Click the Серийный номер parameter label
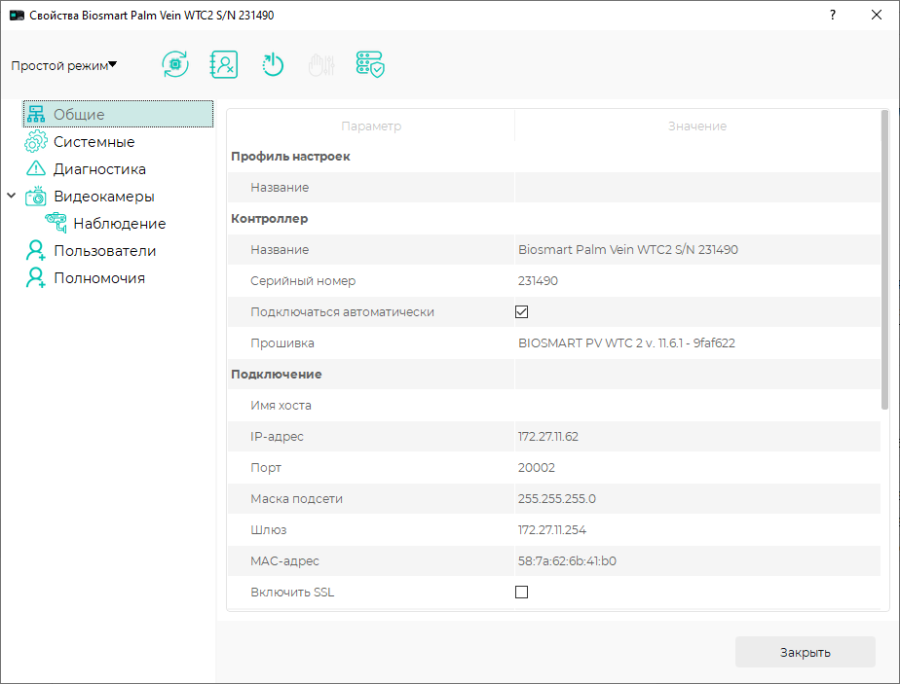900x684 pixels. (303, 281)
